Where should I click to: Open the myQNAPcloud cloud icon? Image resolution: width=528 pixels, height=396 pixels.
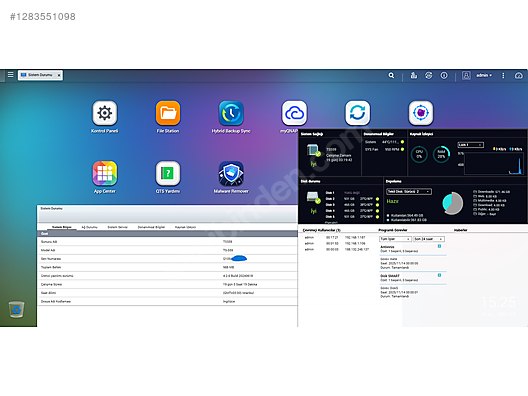294,113
